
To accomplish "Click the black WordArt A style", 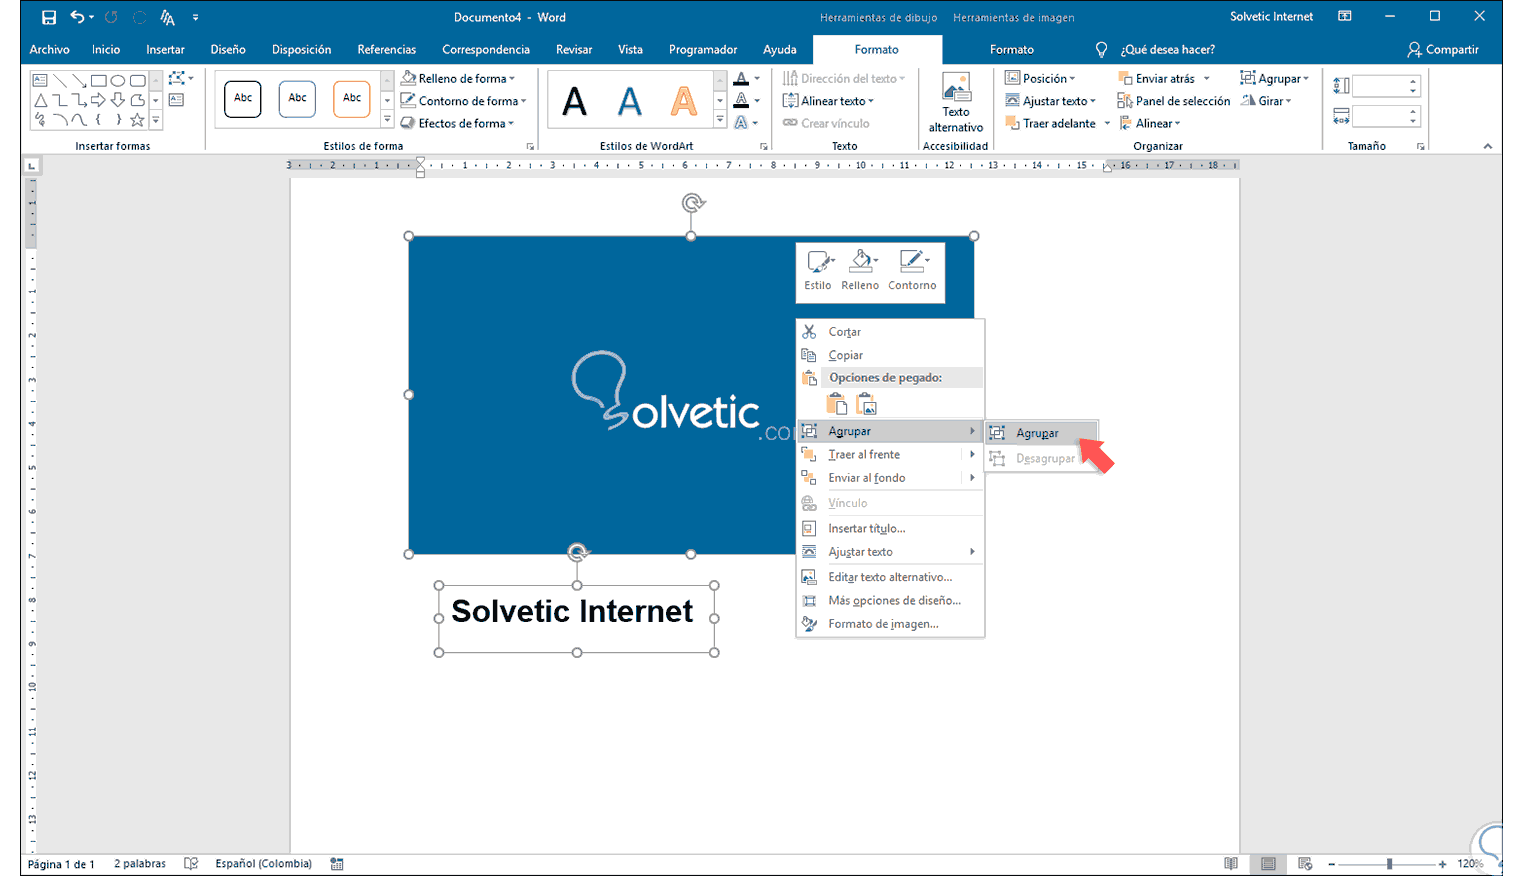I will point(575,101).
